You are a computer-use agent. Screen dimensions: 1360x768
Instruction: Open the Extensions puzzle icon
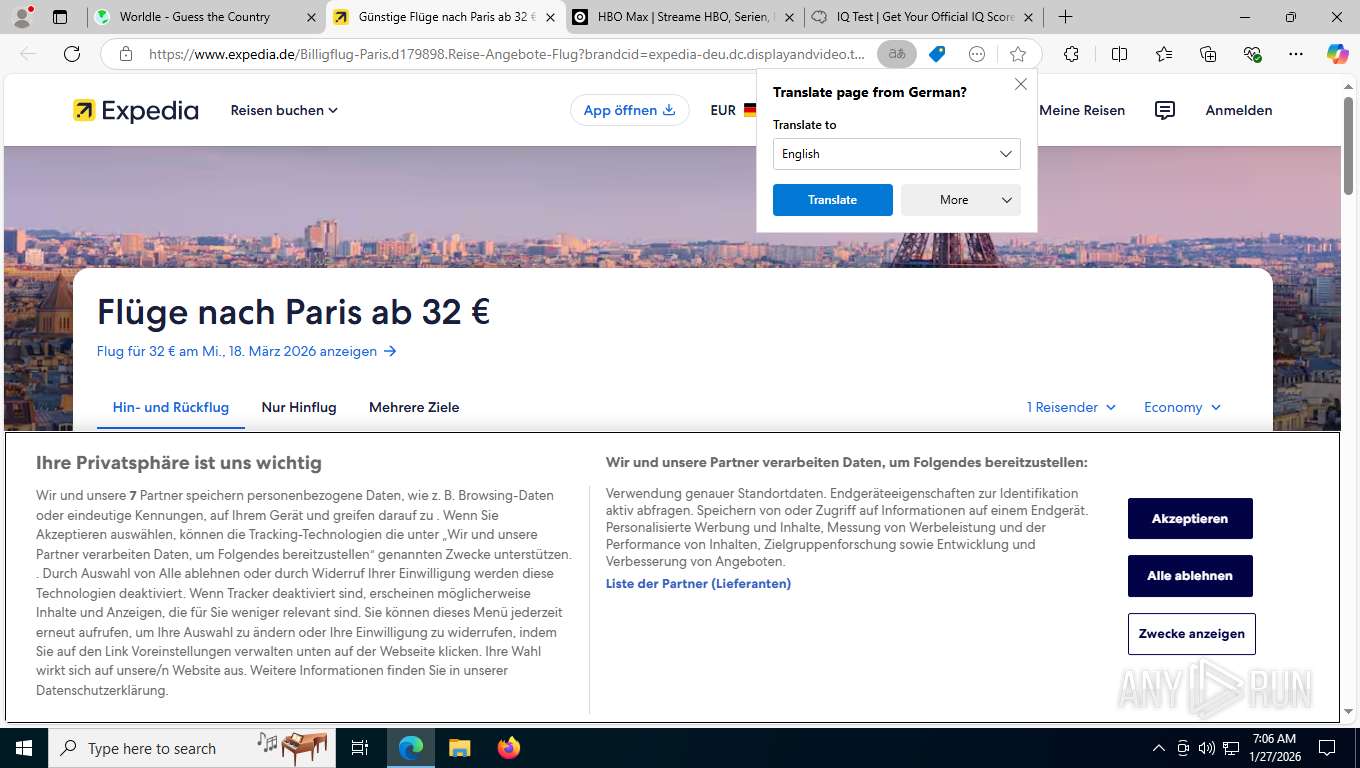point(1071,54)
